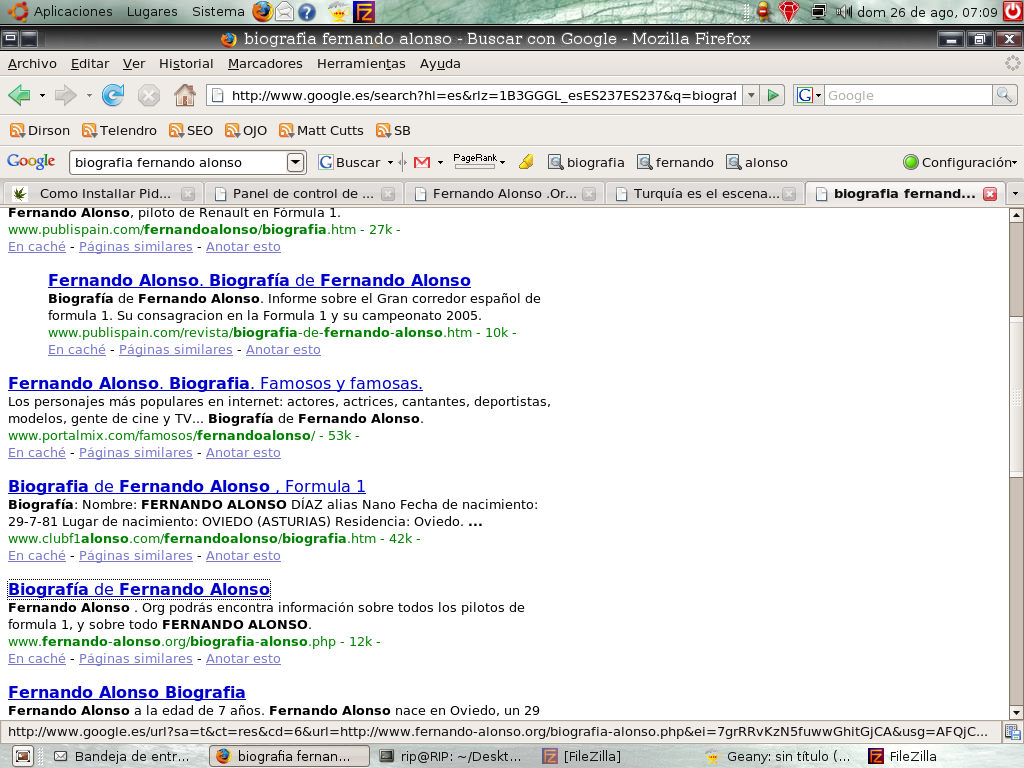Click the volume icon in system tray

coord(844,11)
